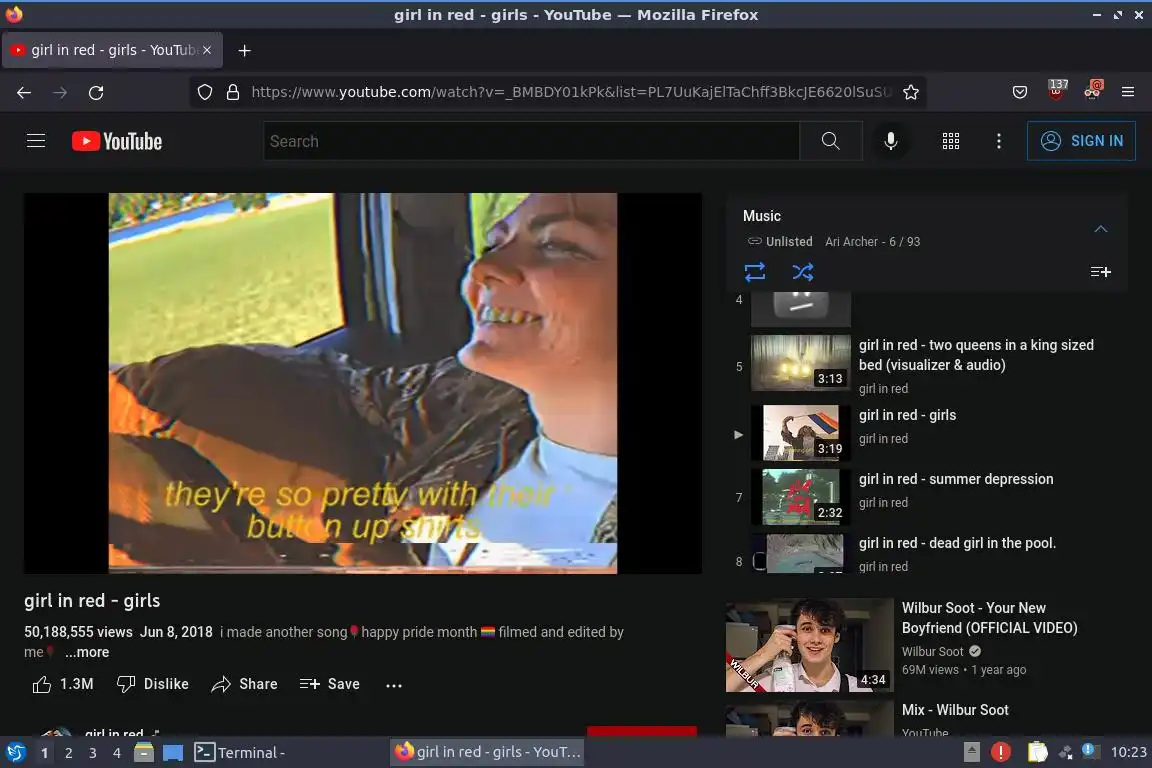
Task: Open Wilbur Soot 4:34 video thumbnail
Action: point(809,645)
